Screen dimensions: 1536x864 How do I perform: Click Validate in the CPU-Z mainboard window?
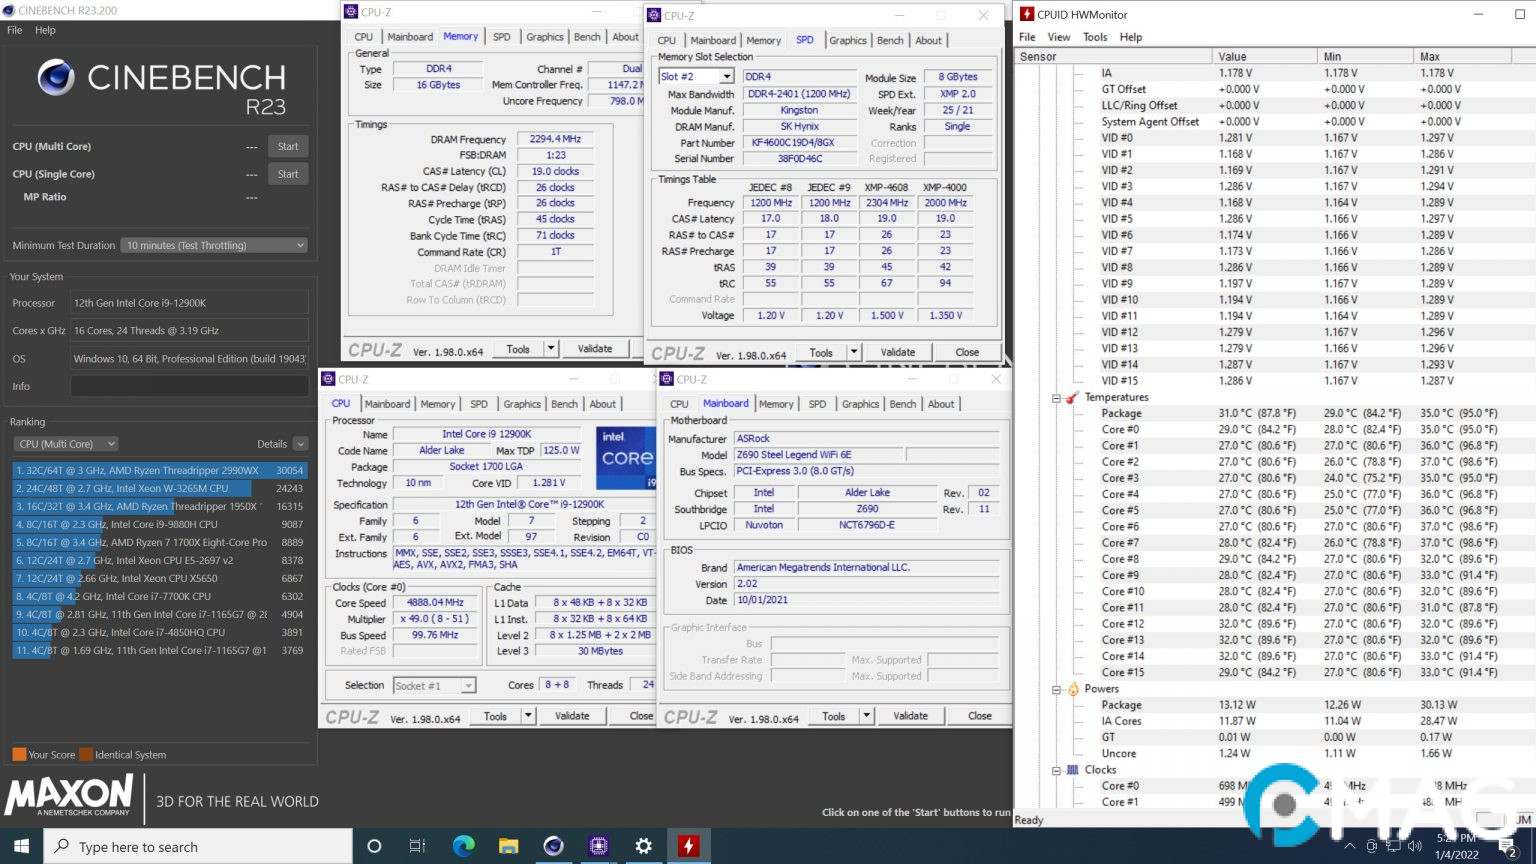910,716
